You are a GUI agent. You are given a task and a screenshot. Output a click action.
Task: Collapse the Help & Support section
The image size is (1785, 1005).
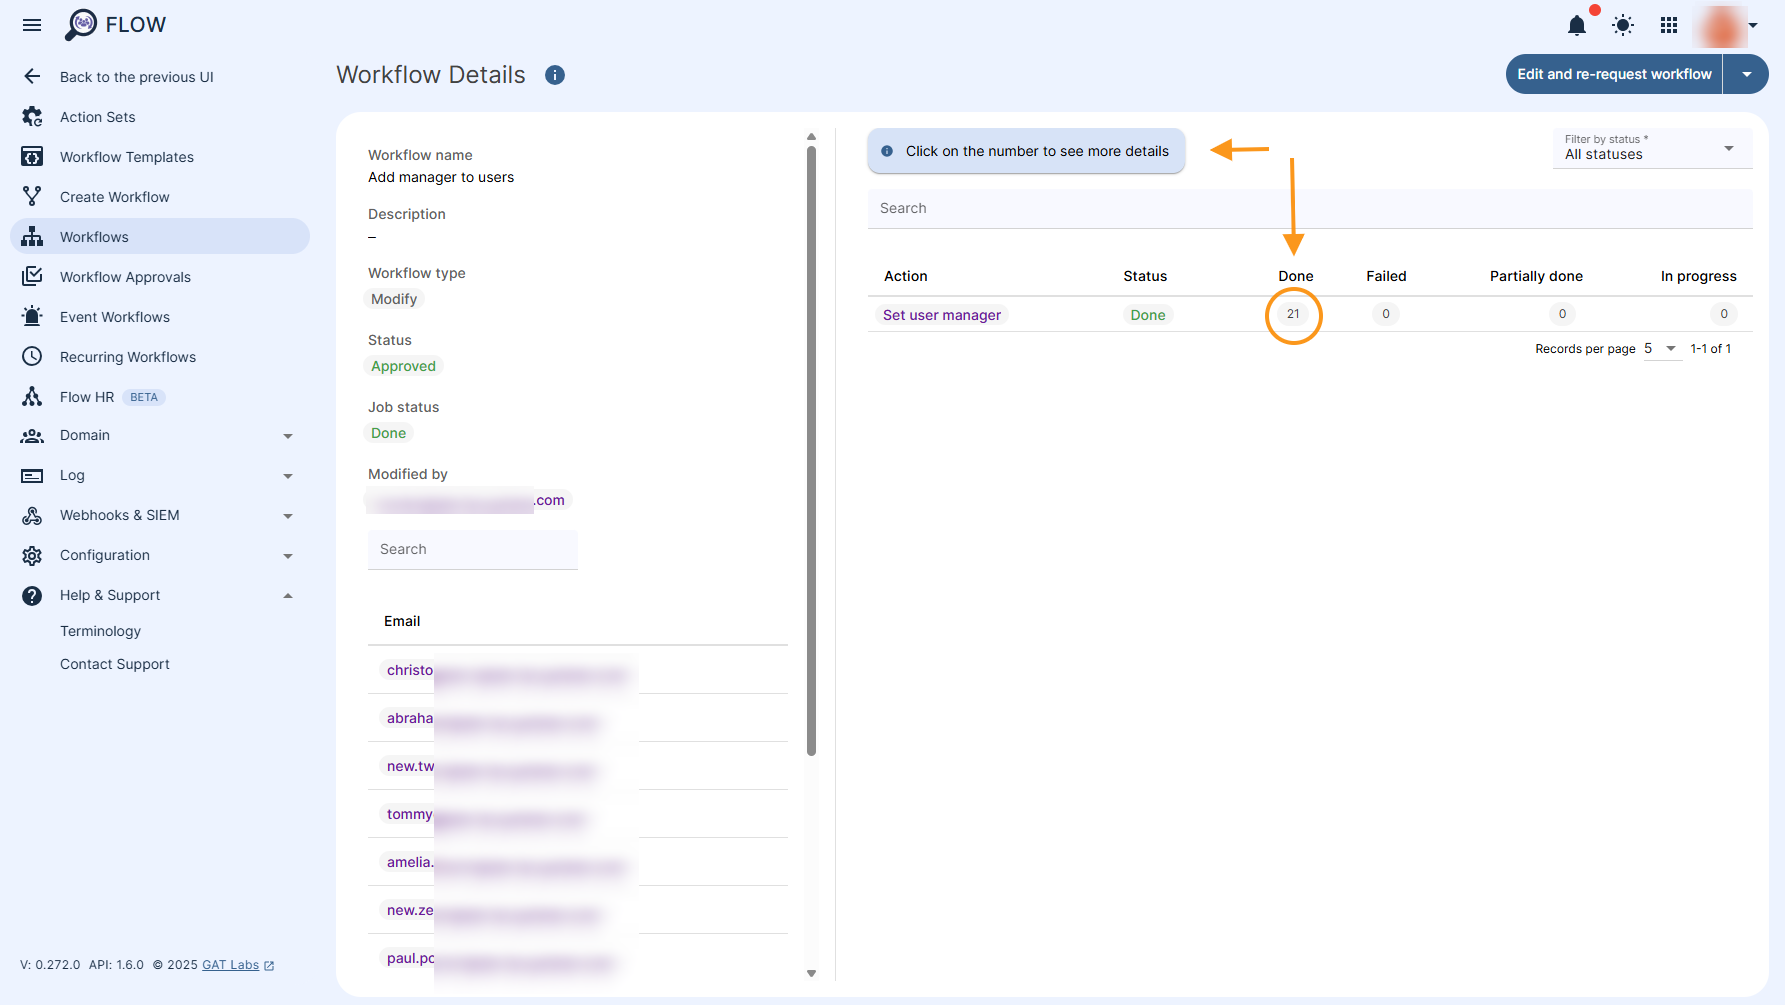288,595
